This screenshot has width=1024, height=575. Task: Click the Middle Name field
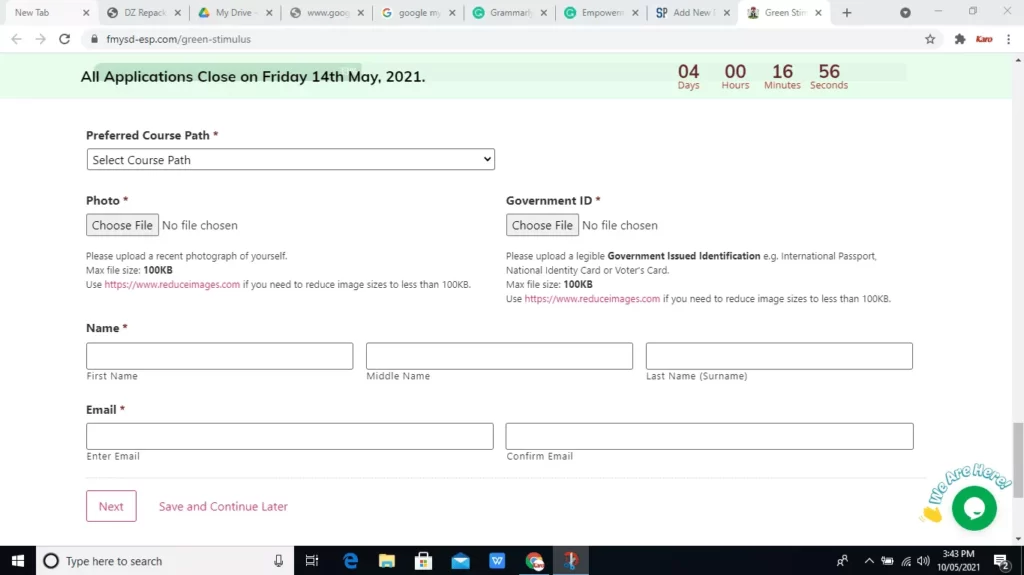tap(499, 356)
